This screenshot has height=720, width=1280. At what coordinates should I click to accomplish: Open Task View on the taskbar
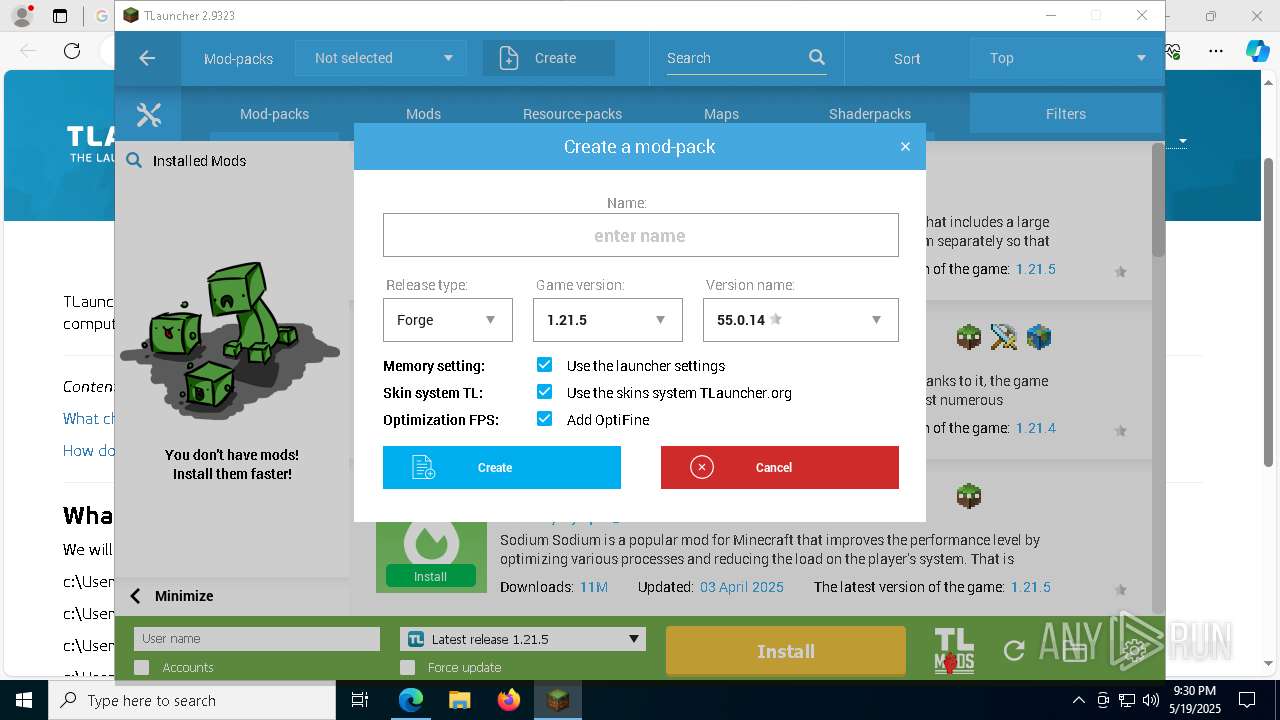[360, 700]
